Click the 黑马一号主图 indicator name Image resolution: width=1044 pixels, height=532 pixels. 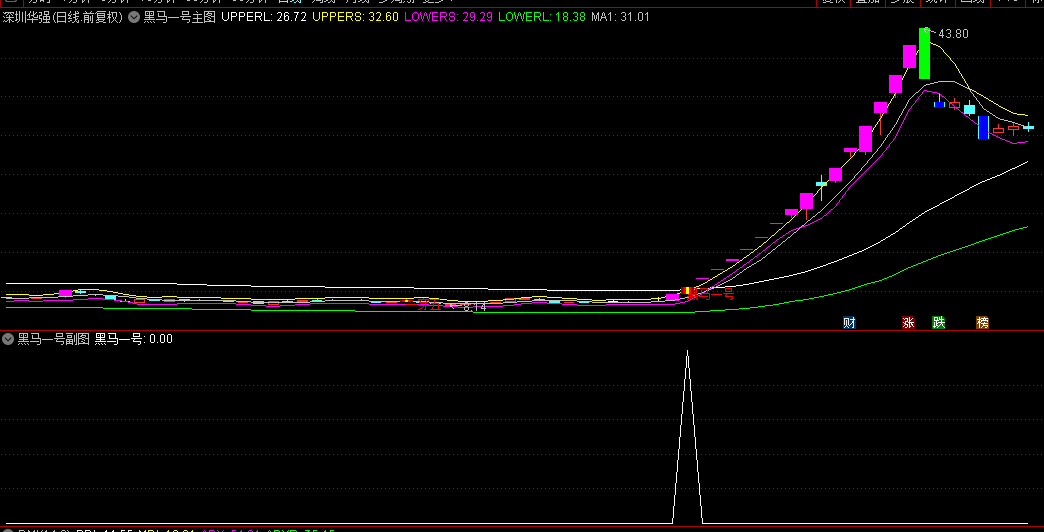tap(179, 17)
